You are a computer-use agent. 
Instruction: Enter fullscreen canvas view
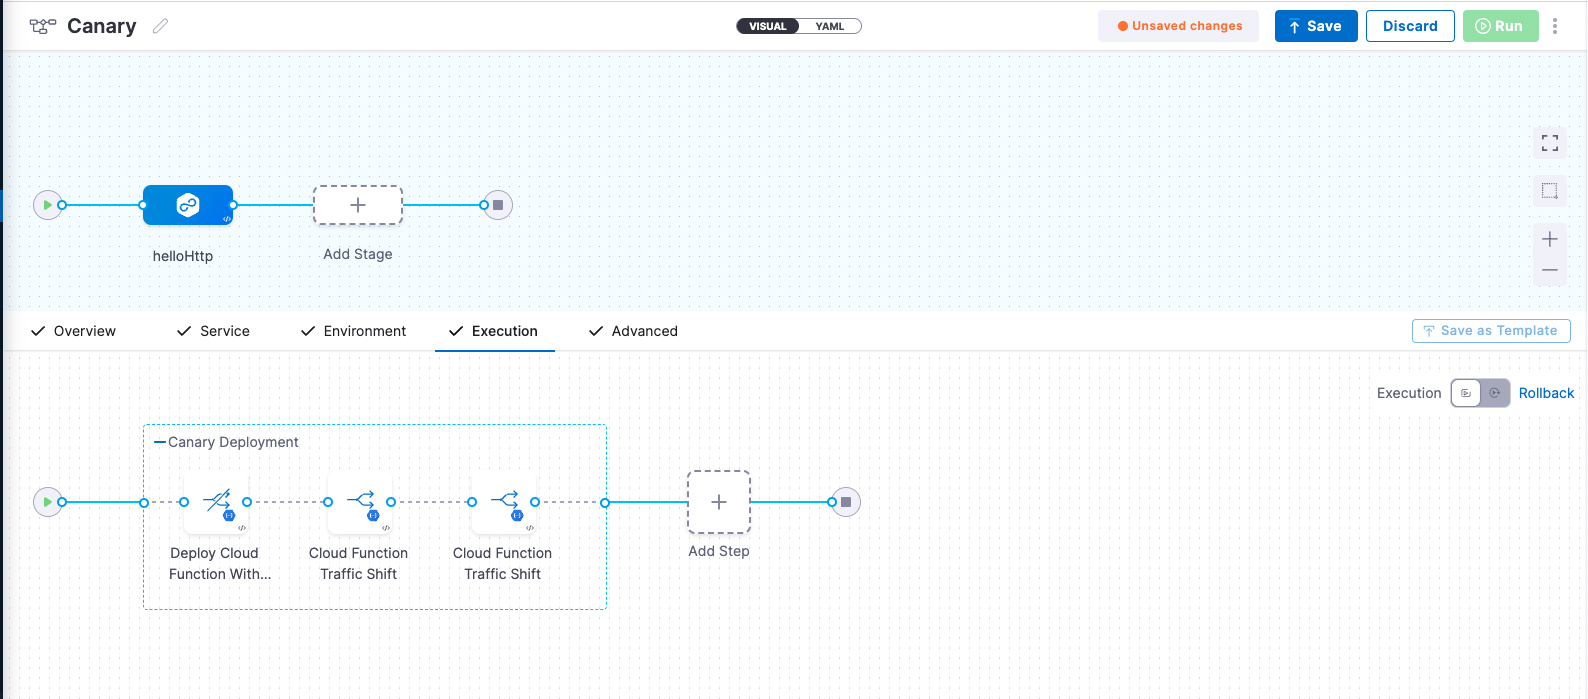click(x=1549, y=143)
